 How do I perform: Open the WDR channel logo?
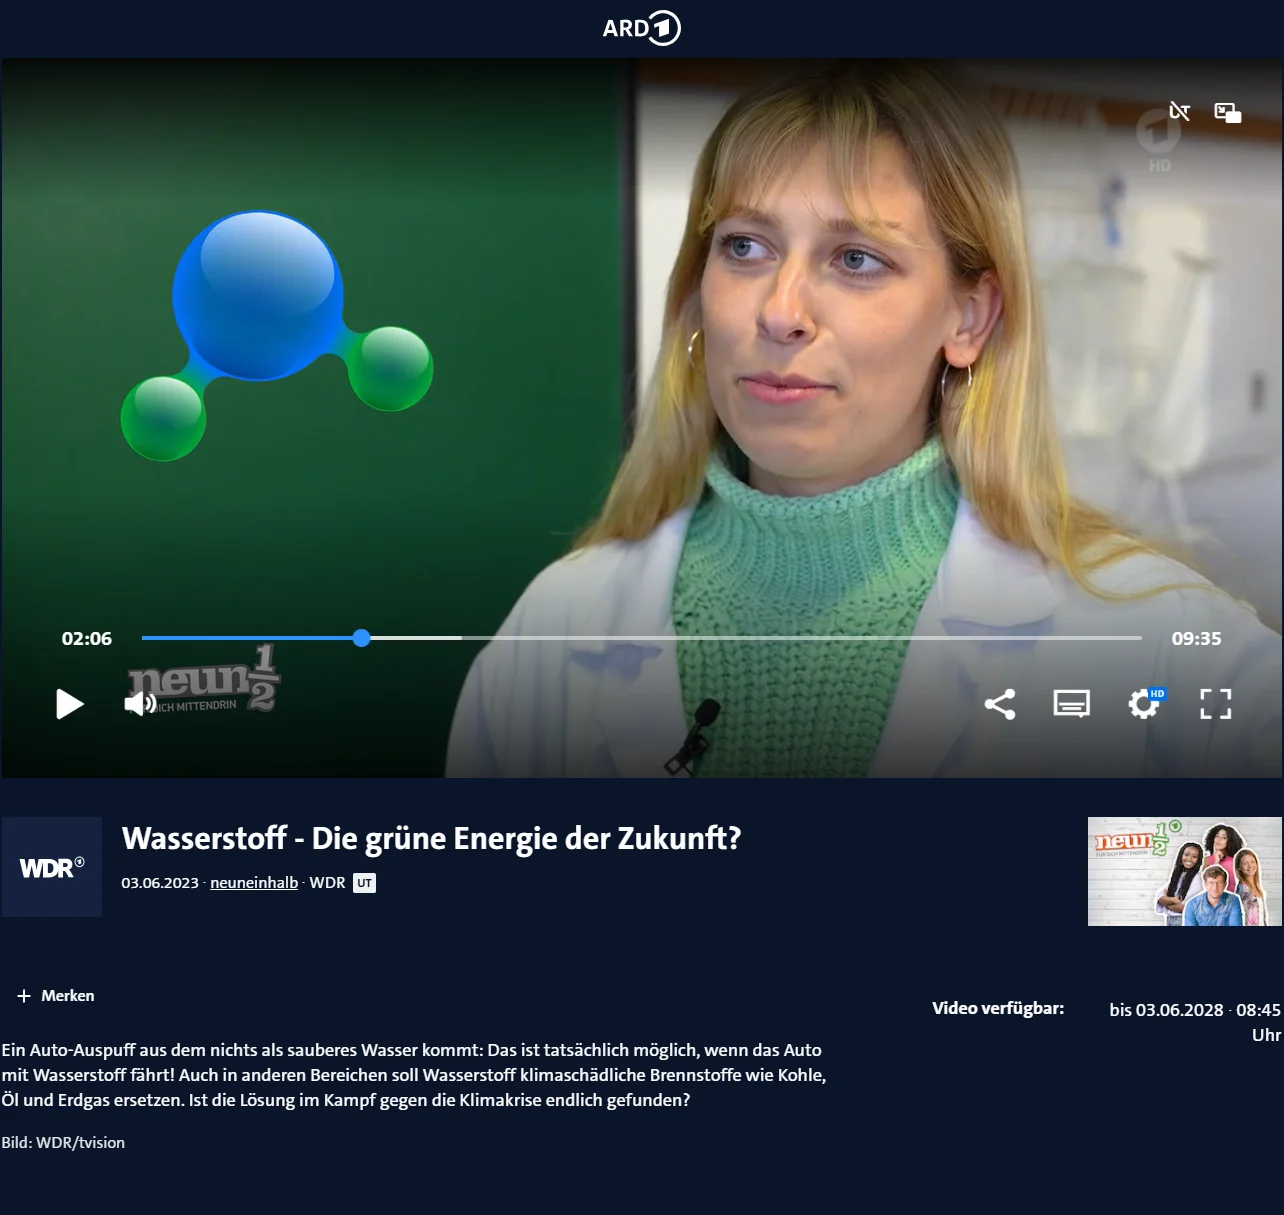tap(52, 867)
